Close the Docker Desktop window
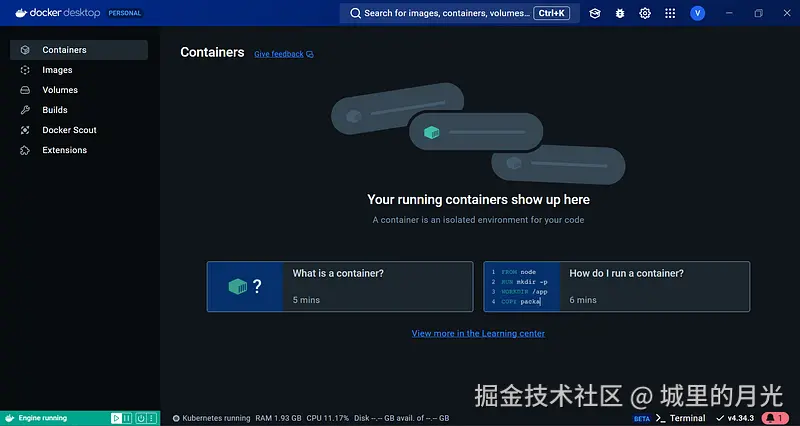800x426 pixels. click(787, 13)
